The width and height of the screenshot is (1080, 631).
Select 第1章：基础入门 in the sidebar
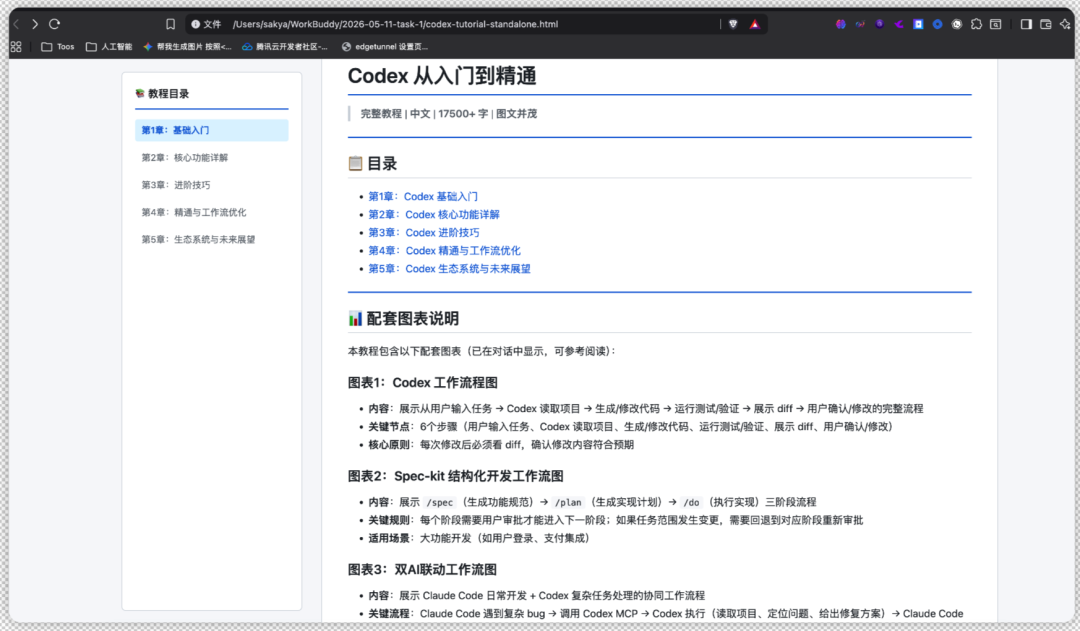[211, 130]
